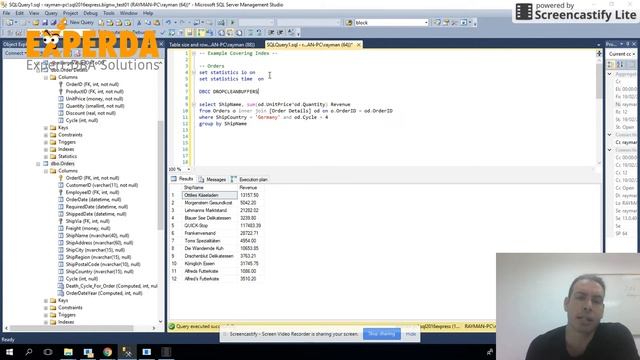Open the File menu

[x=7, y=13]
